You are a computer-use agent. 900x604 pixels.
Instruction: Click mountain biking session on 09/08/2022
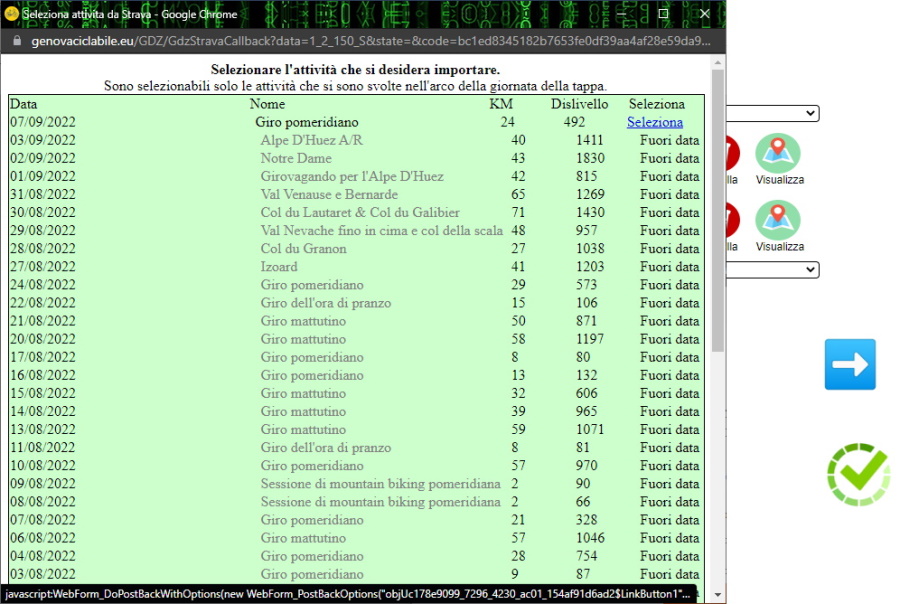pyautogui.click(x=381, y=483)
